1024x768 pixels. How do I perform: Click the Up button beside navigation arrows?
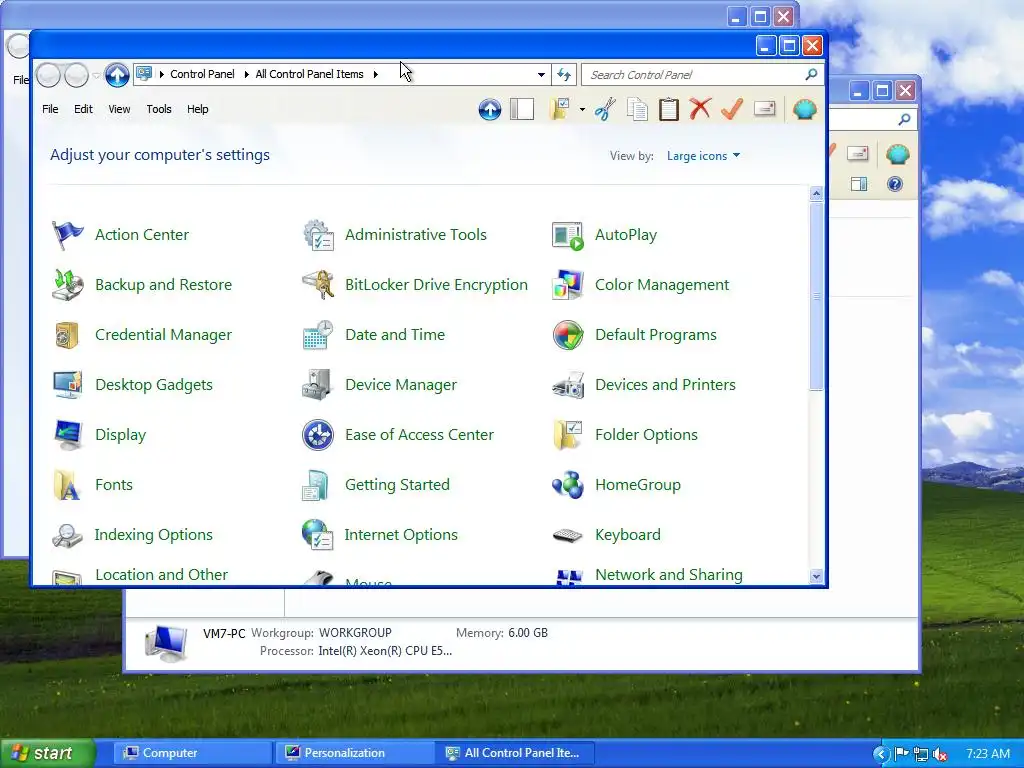point(117,75)
